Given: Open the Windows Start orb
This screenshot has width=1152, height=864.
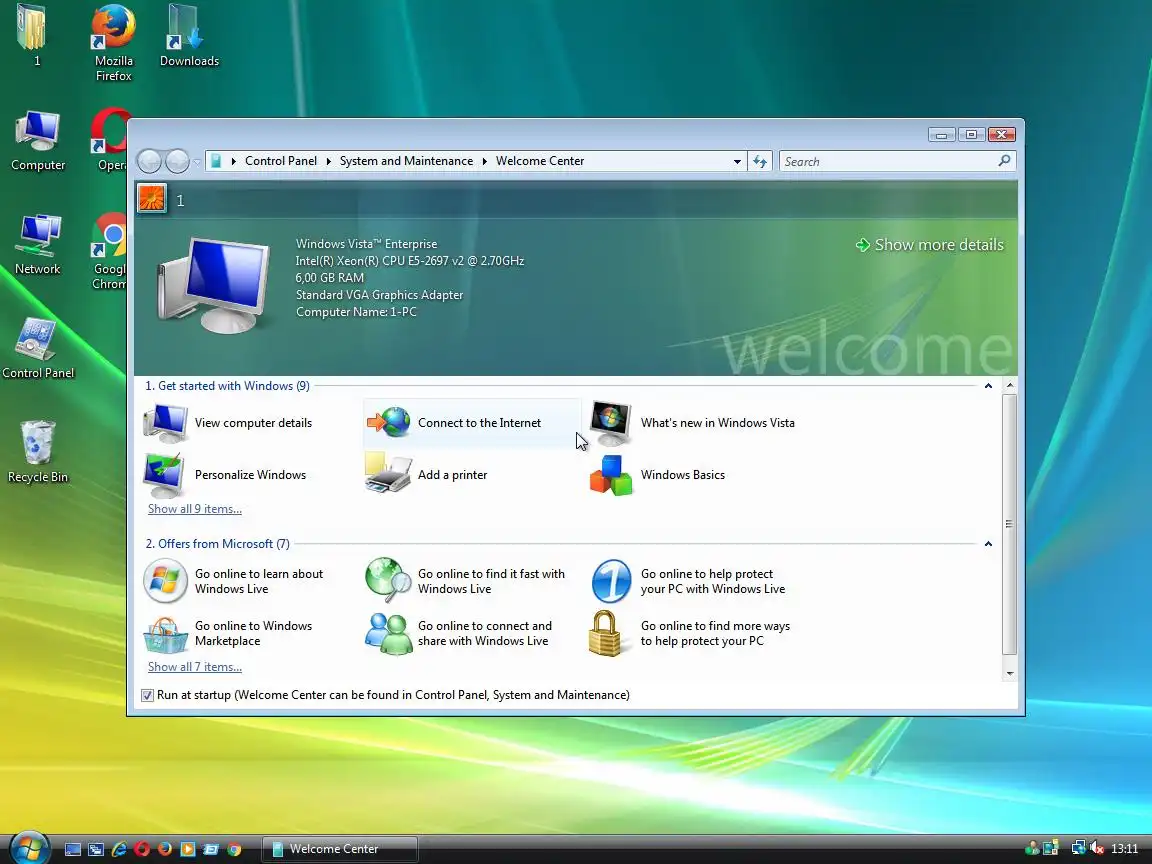Looking at the screenshot, I should [x=29, y=848].
